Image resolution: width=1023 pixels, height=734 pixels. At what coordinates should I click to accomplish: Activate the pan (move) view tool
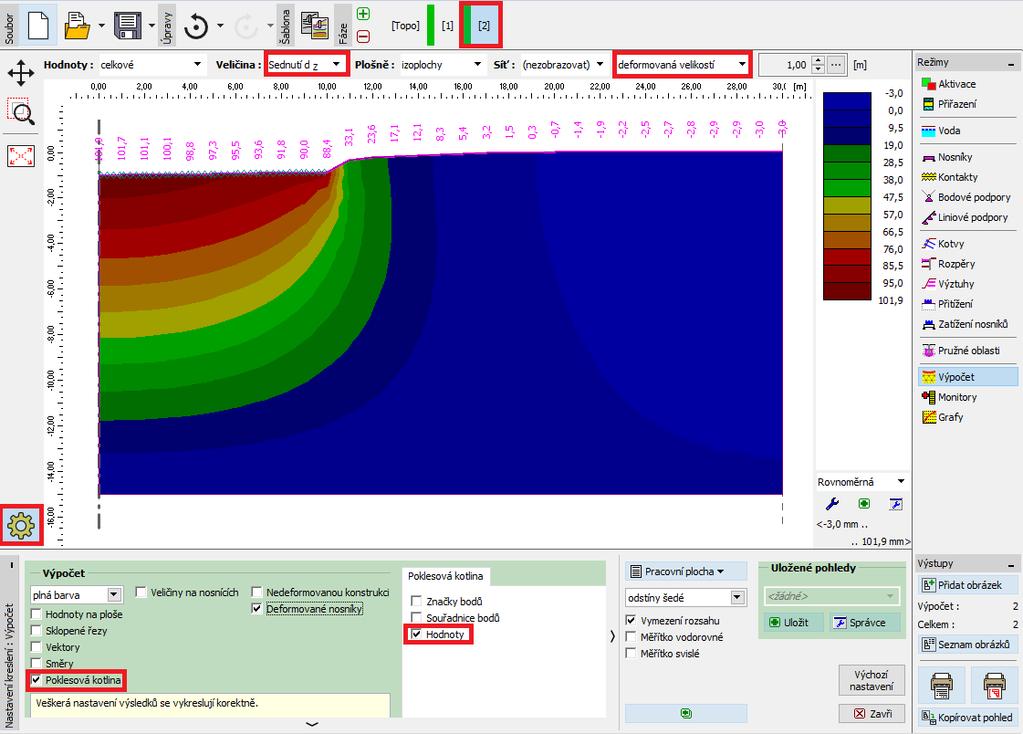click(x=21, y=72)
